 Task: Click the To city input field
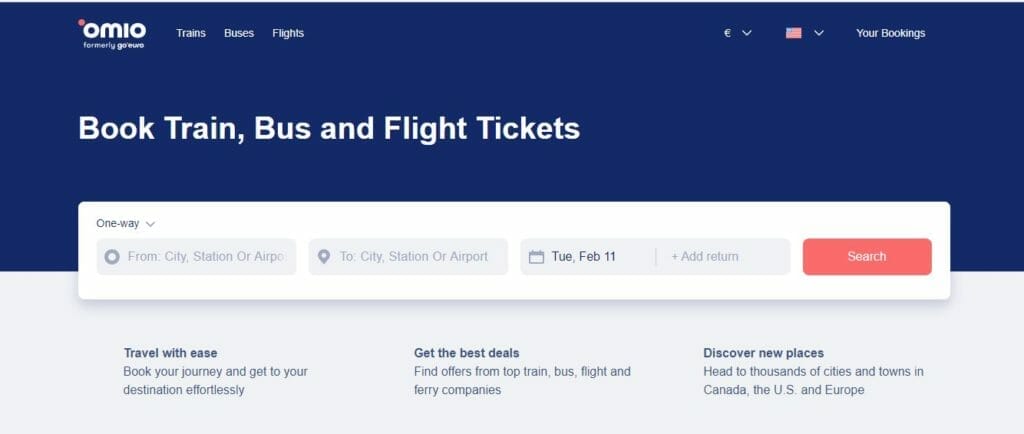408,256
